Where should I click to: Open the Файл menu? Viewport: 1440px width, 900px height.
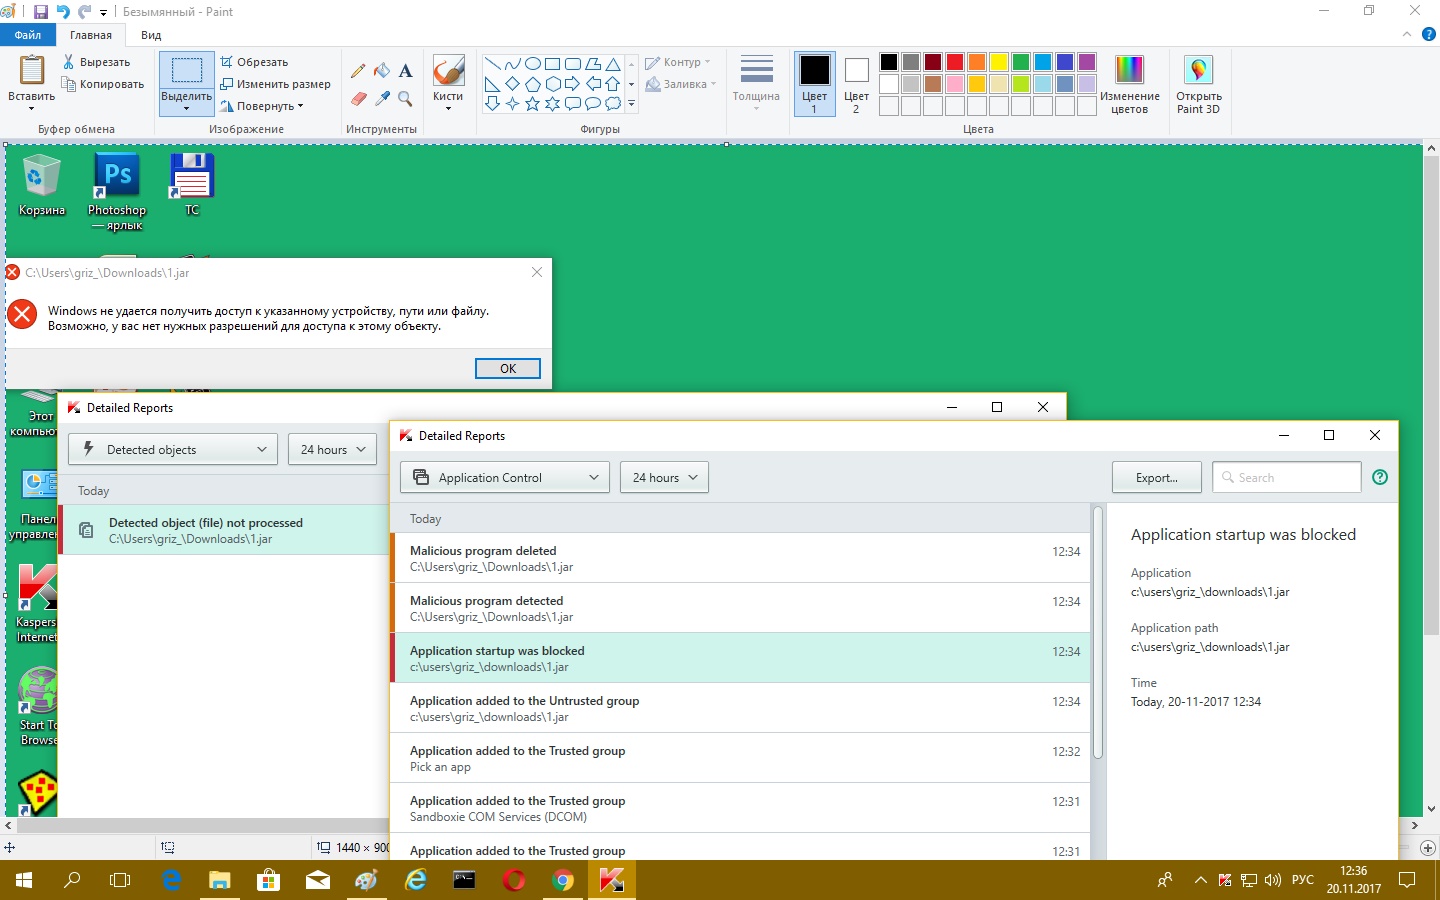coord(28,35)
